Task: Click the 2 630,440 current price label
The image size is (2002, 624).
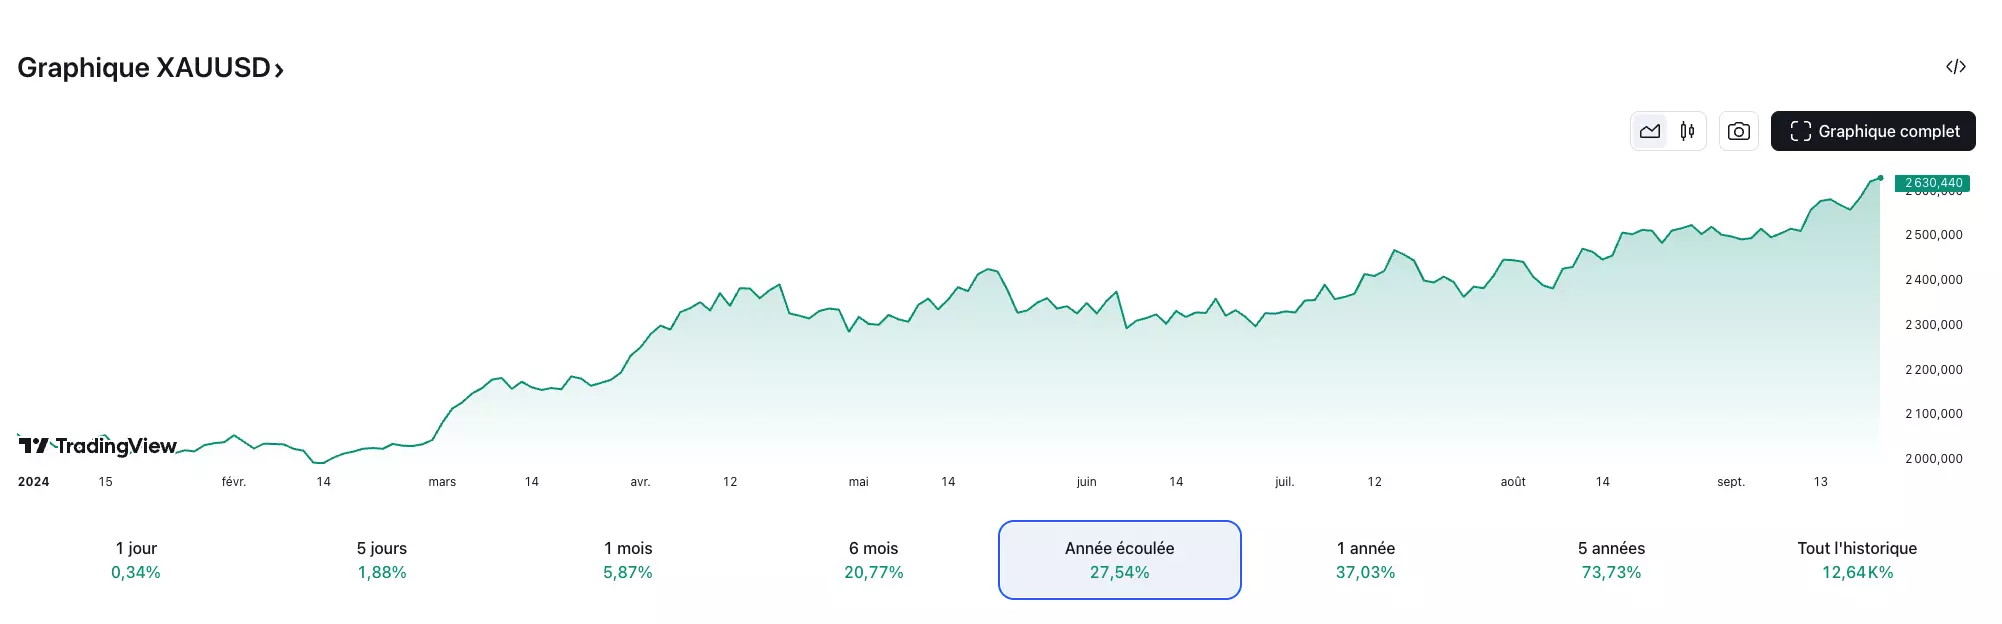Action: (x=1932, y=183)
